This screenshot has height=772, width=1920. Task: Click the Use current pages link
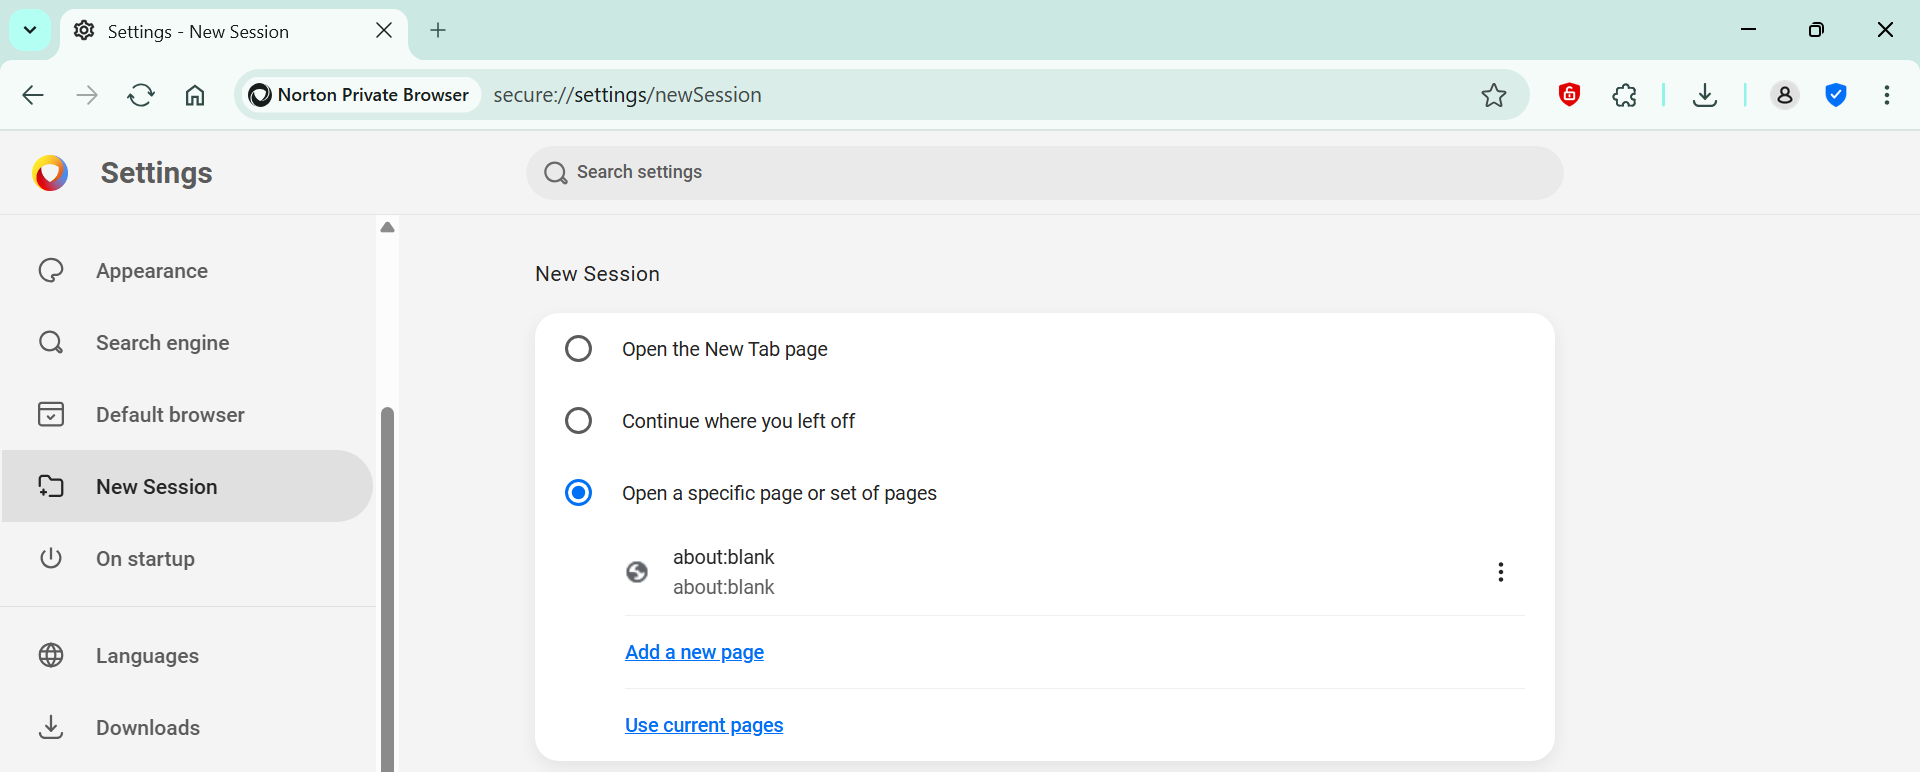[x=704, y=725]
